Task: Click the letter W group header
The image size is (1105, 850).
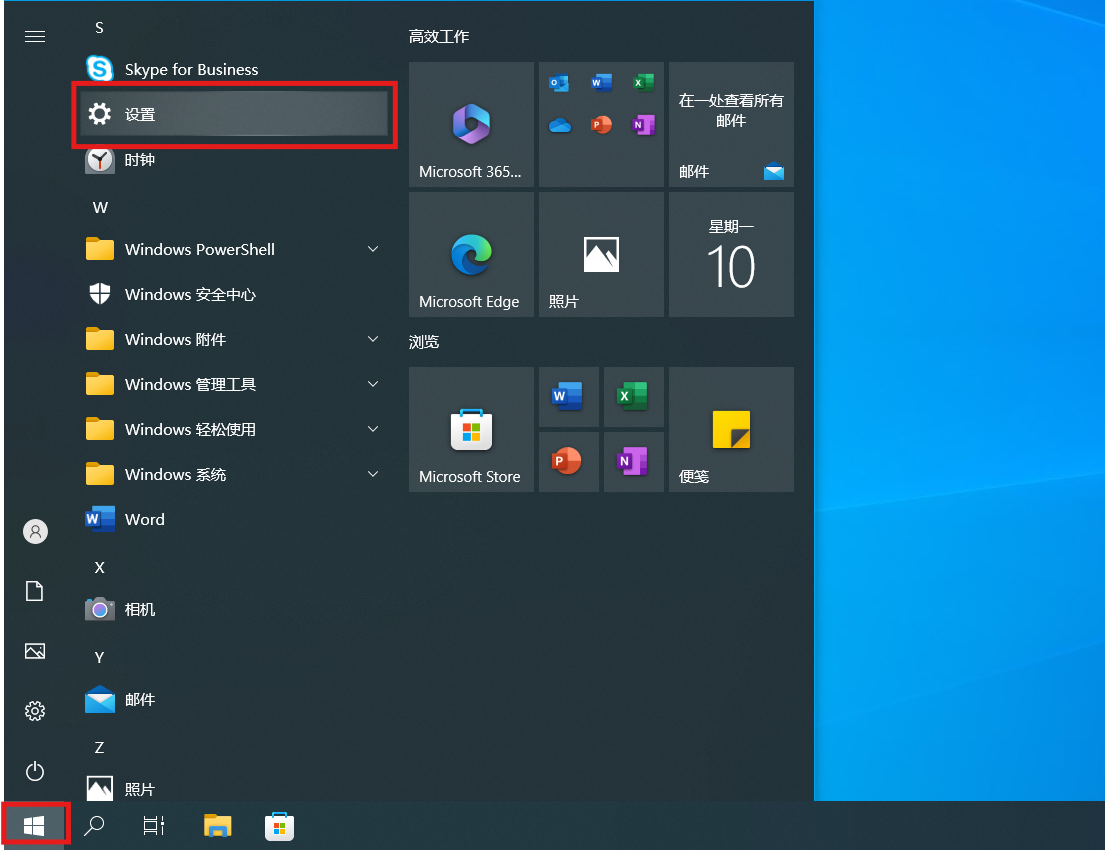Action: pyautogui.click(x=100, y=207)
